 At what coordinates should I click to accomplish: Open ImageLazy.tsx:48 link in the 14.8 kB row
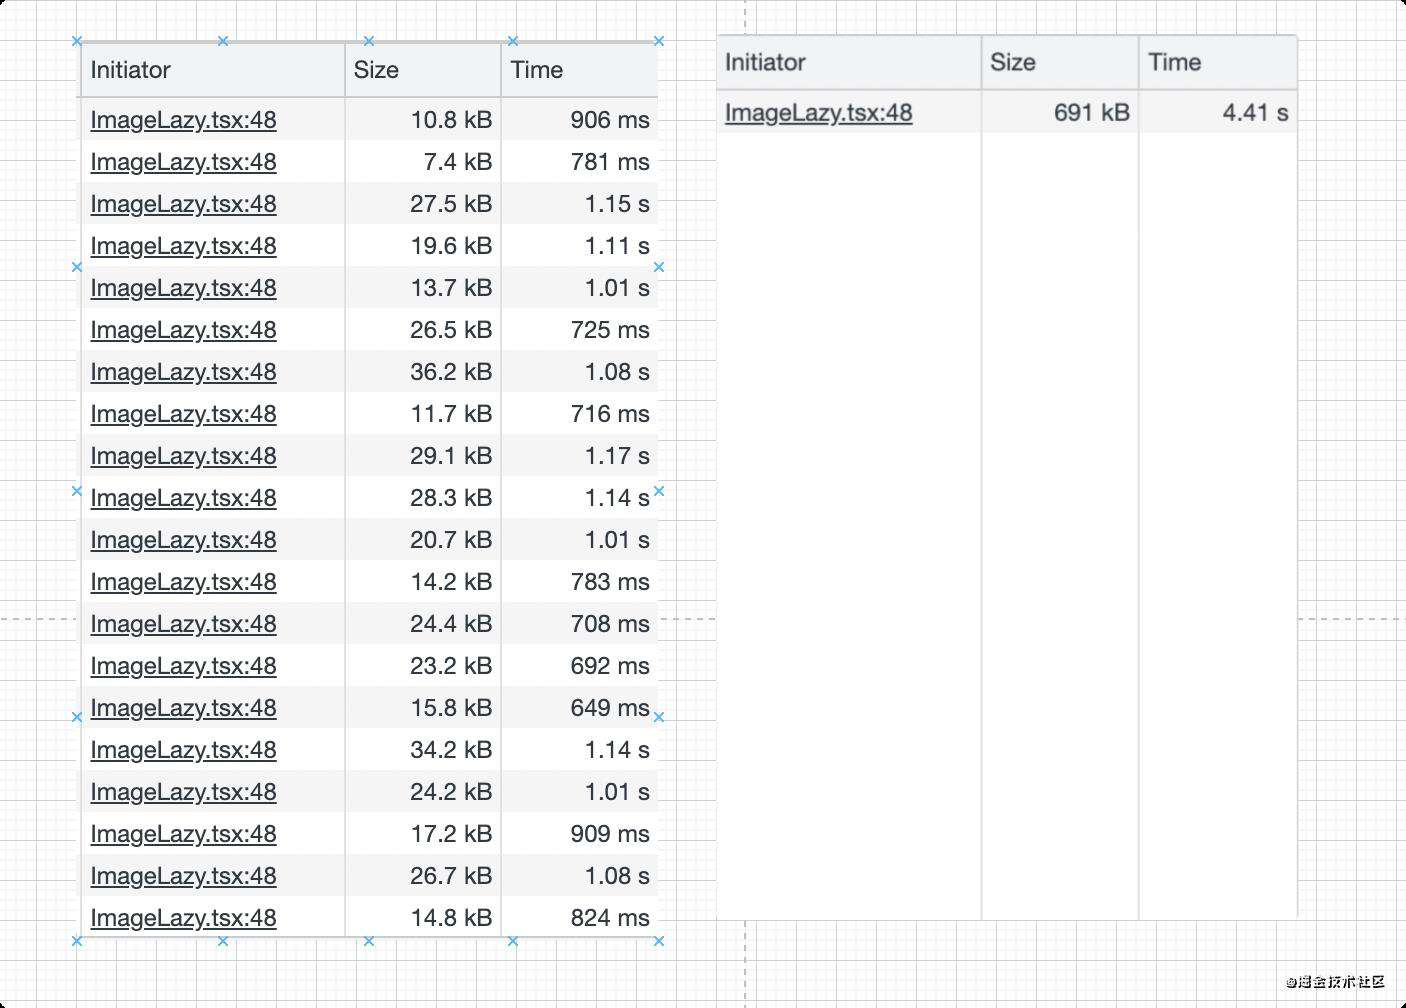coord(183,918)
